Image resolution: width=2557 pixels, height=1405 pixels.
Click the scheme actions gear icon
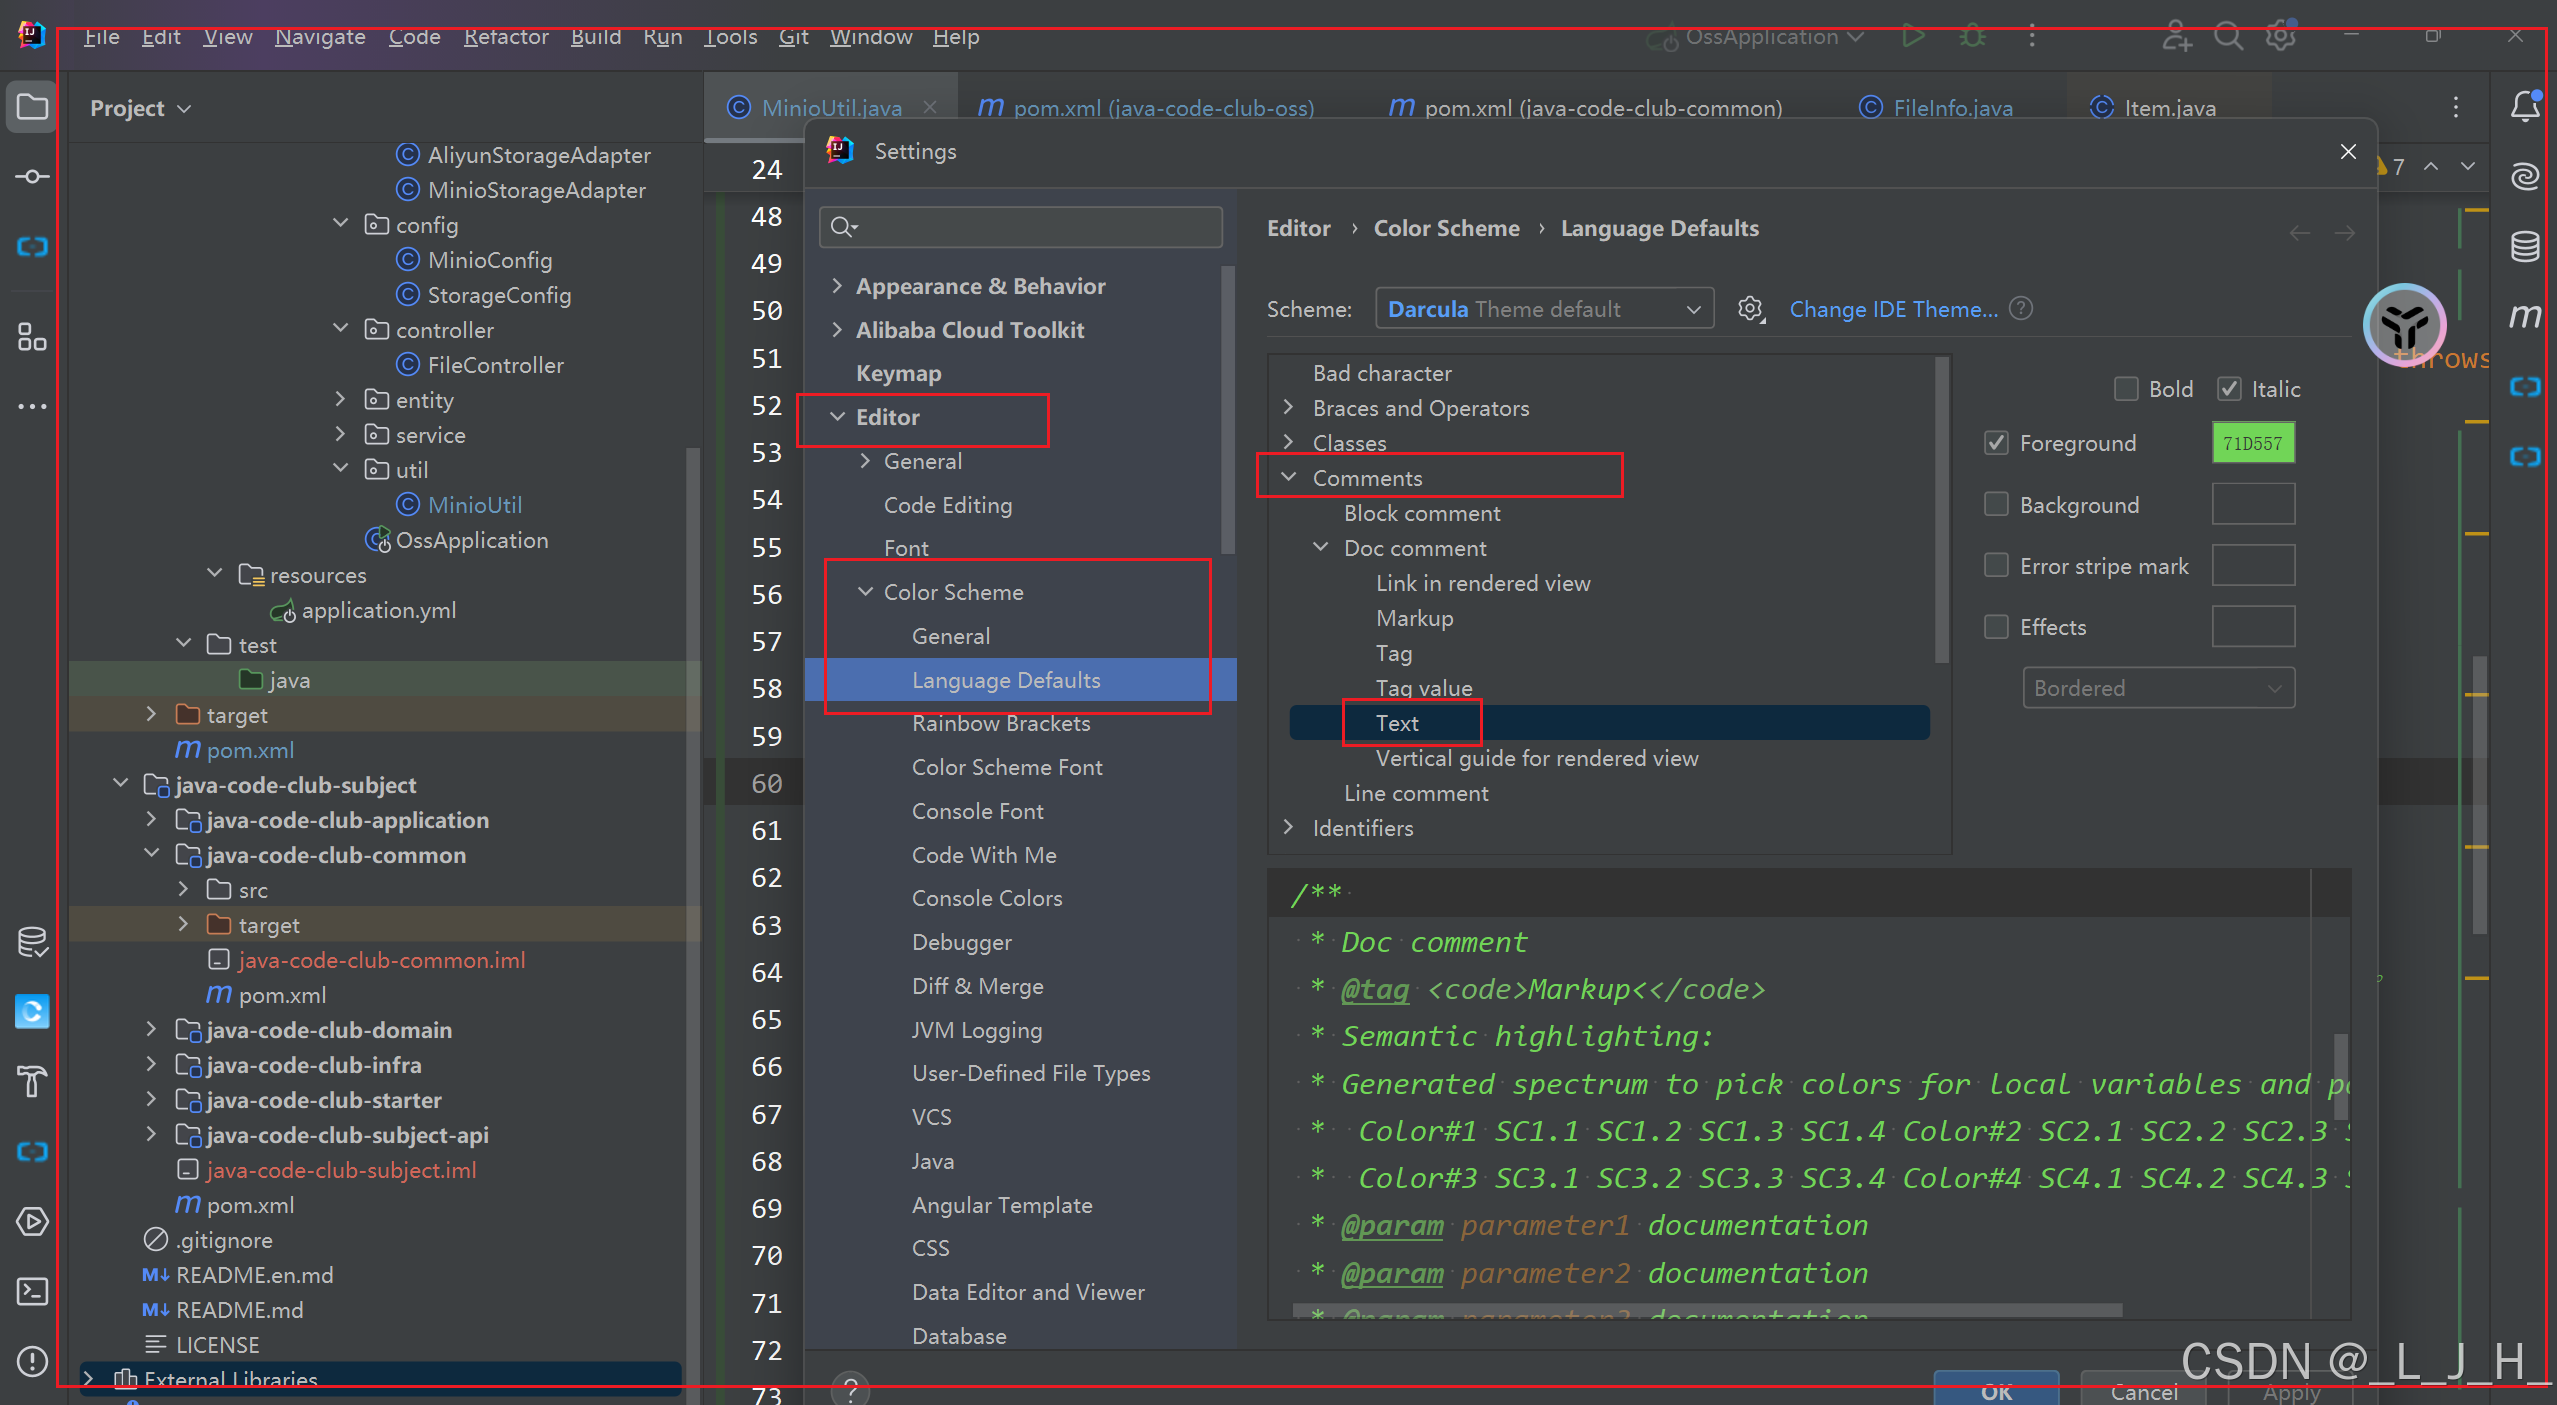coord(1750,309)
